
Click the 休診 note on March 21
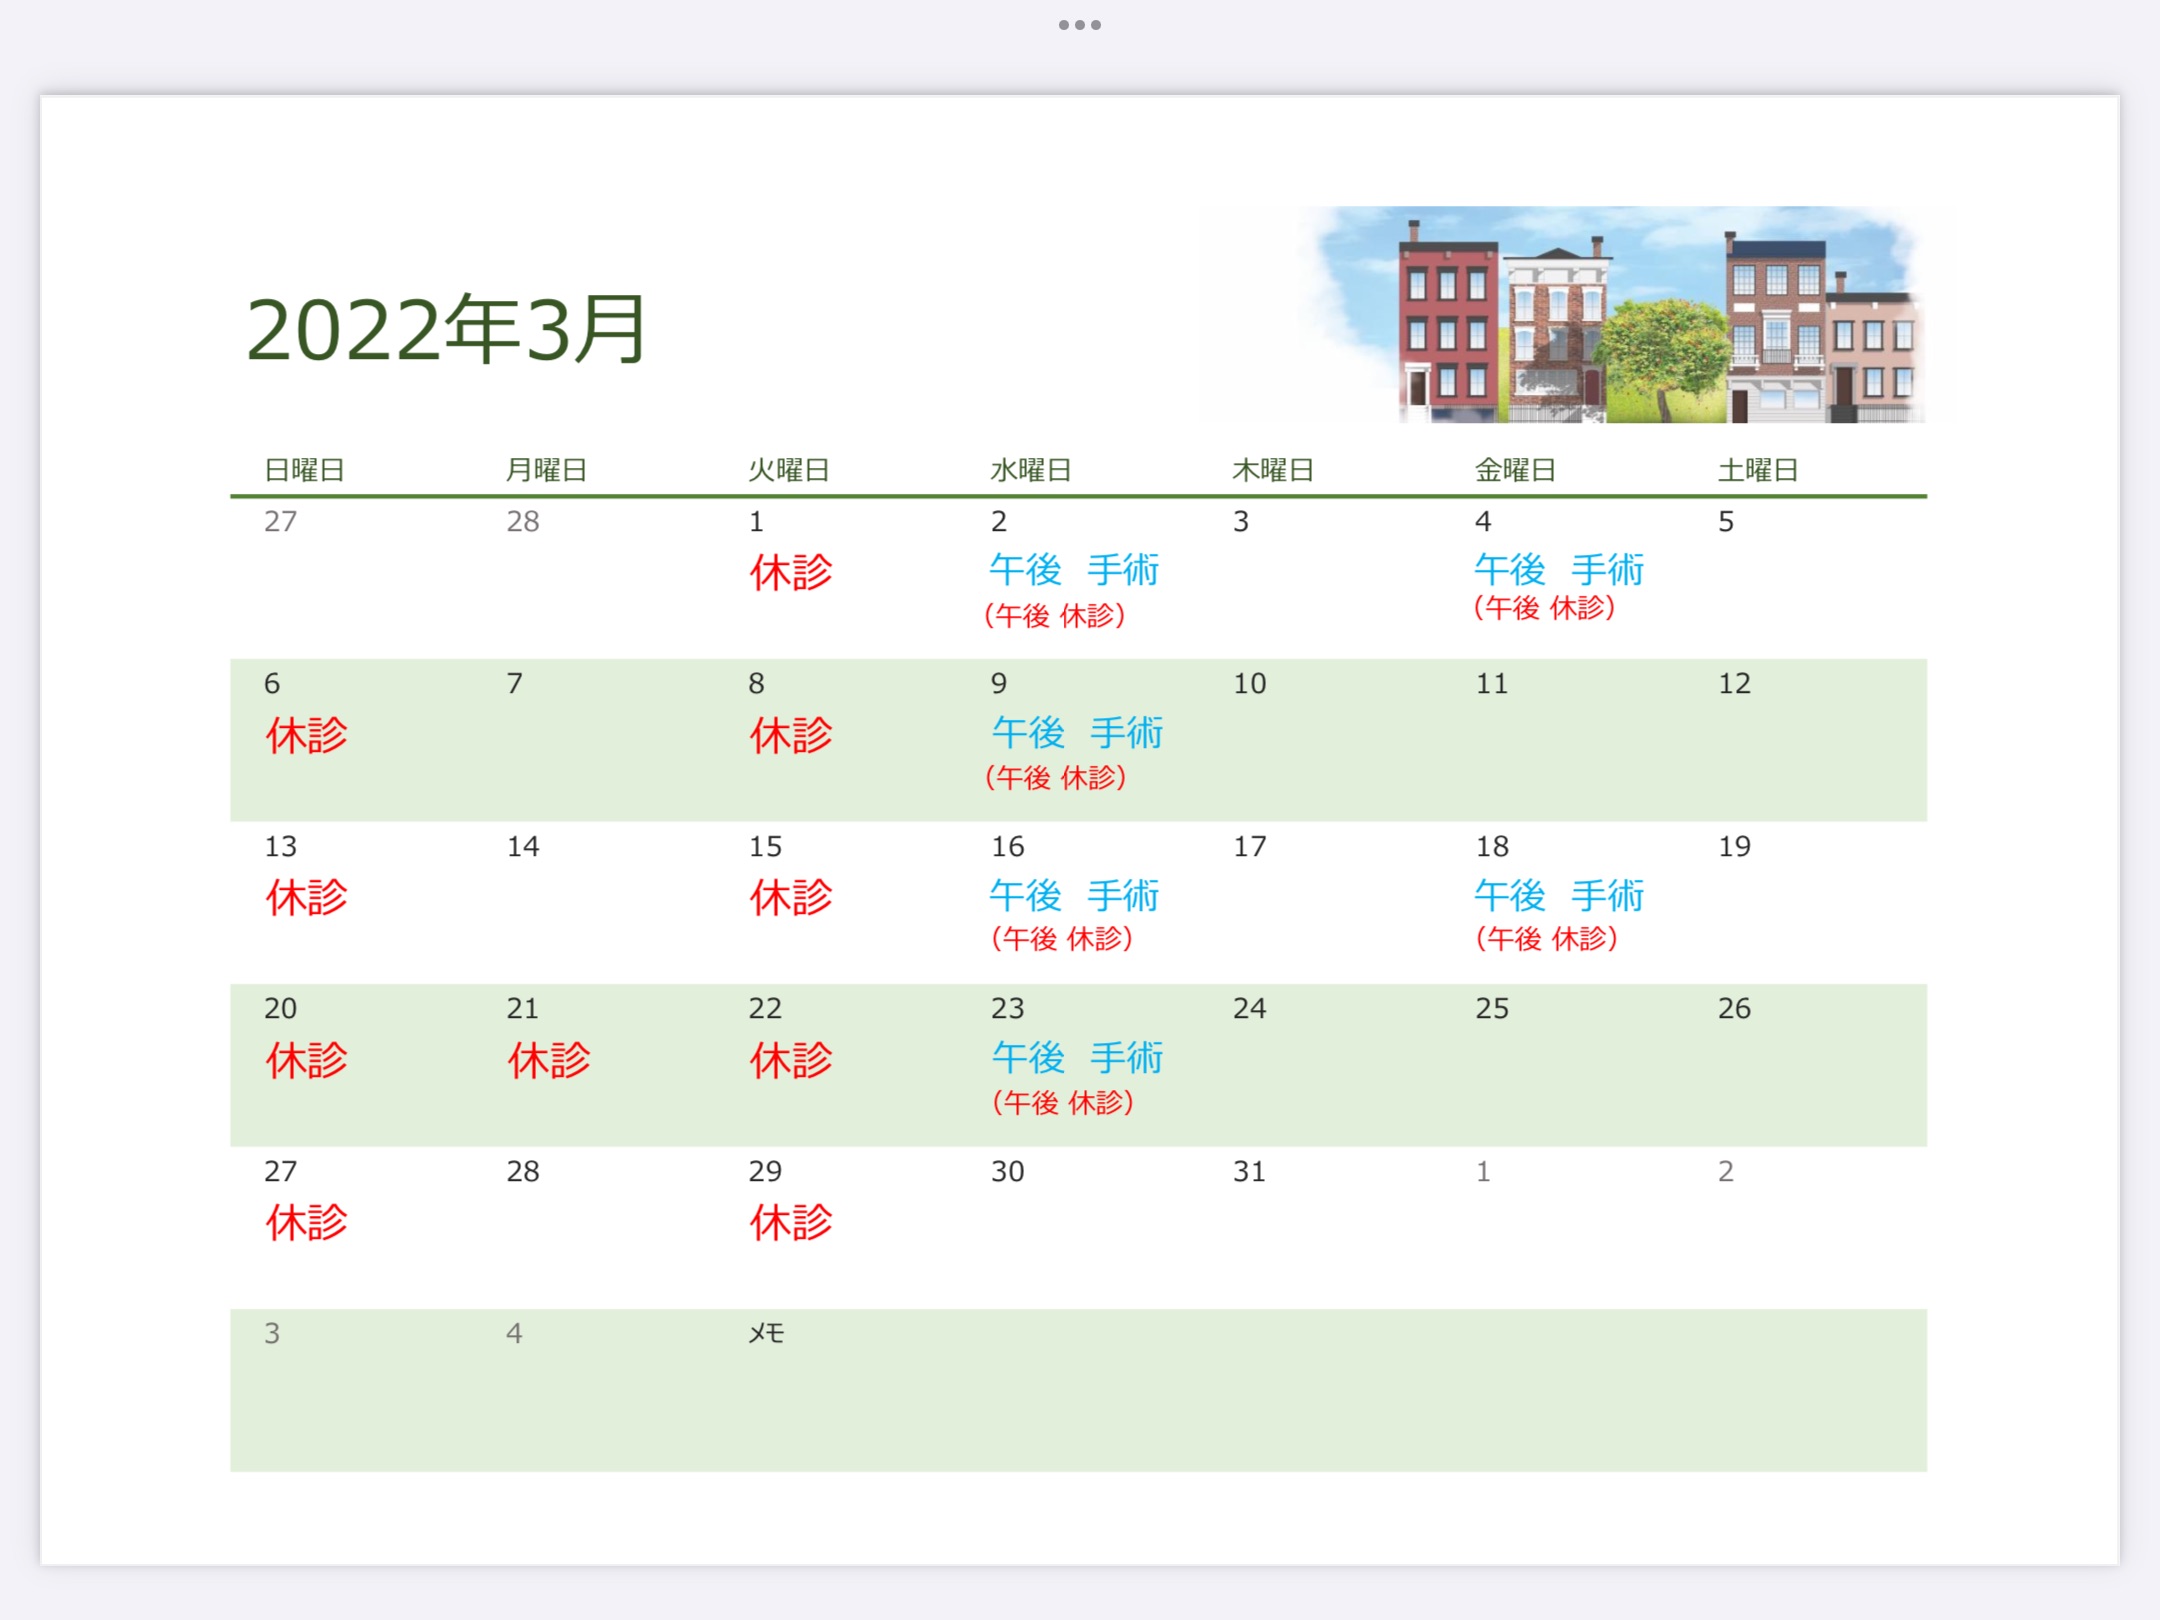click(x=549, y=1061)
